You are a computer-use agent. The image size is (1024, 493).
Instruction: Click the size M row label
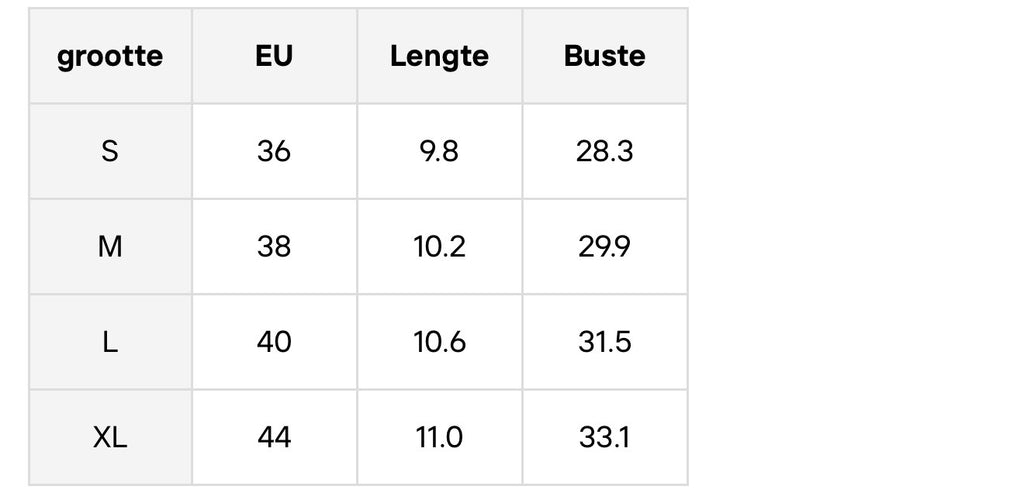(110, 247)
